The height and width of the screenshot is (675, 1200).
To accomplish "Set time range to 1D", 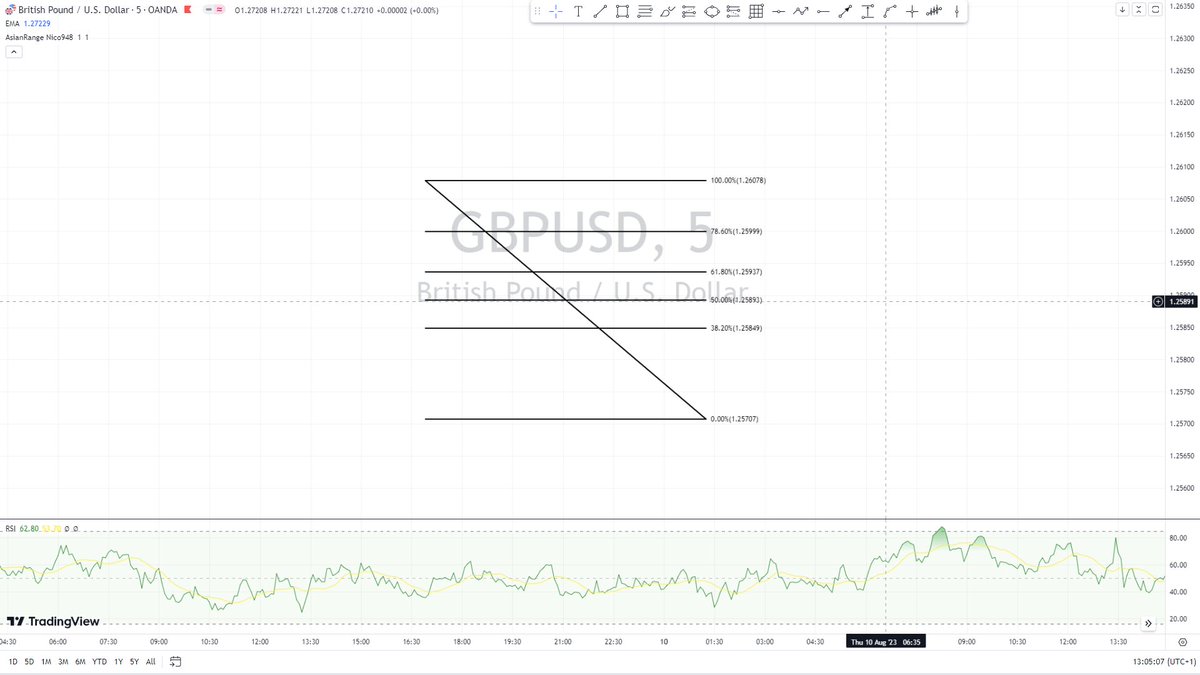I will (x=13, y=661).
